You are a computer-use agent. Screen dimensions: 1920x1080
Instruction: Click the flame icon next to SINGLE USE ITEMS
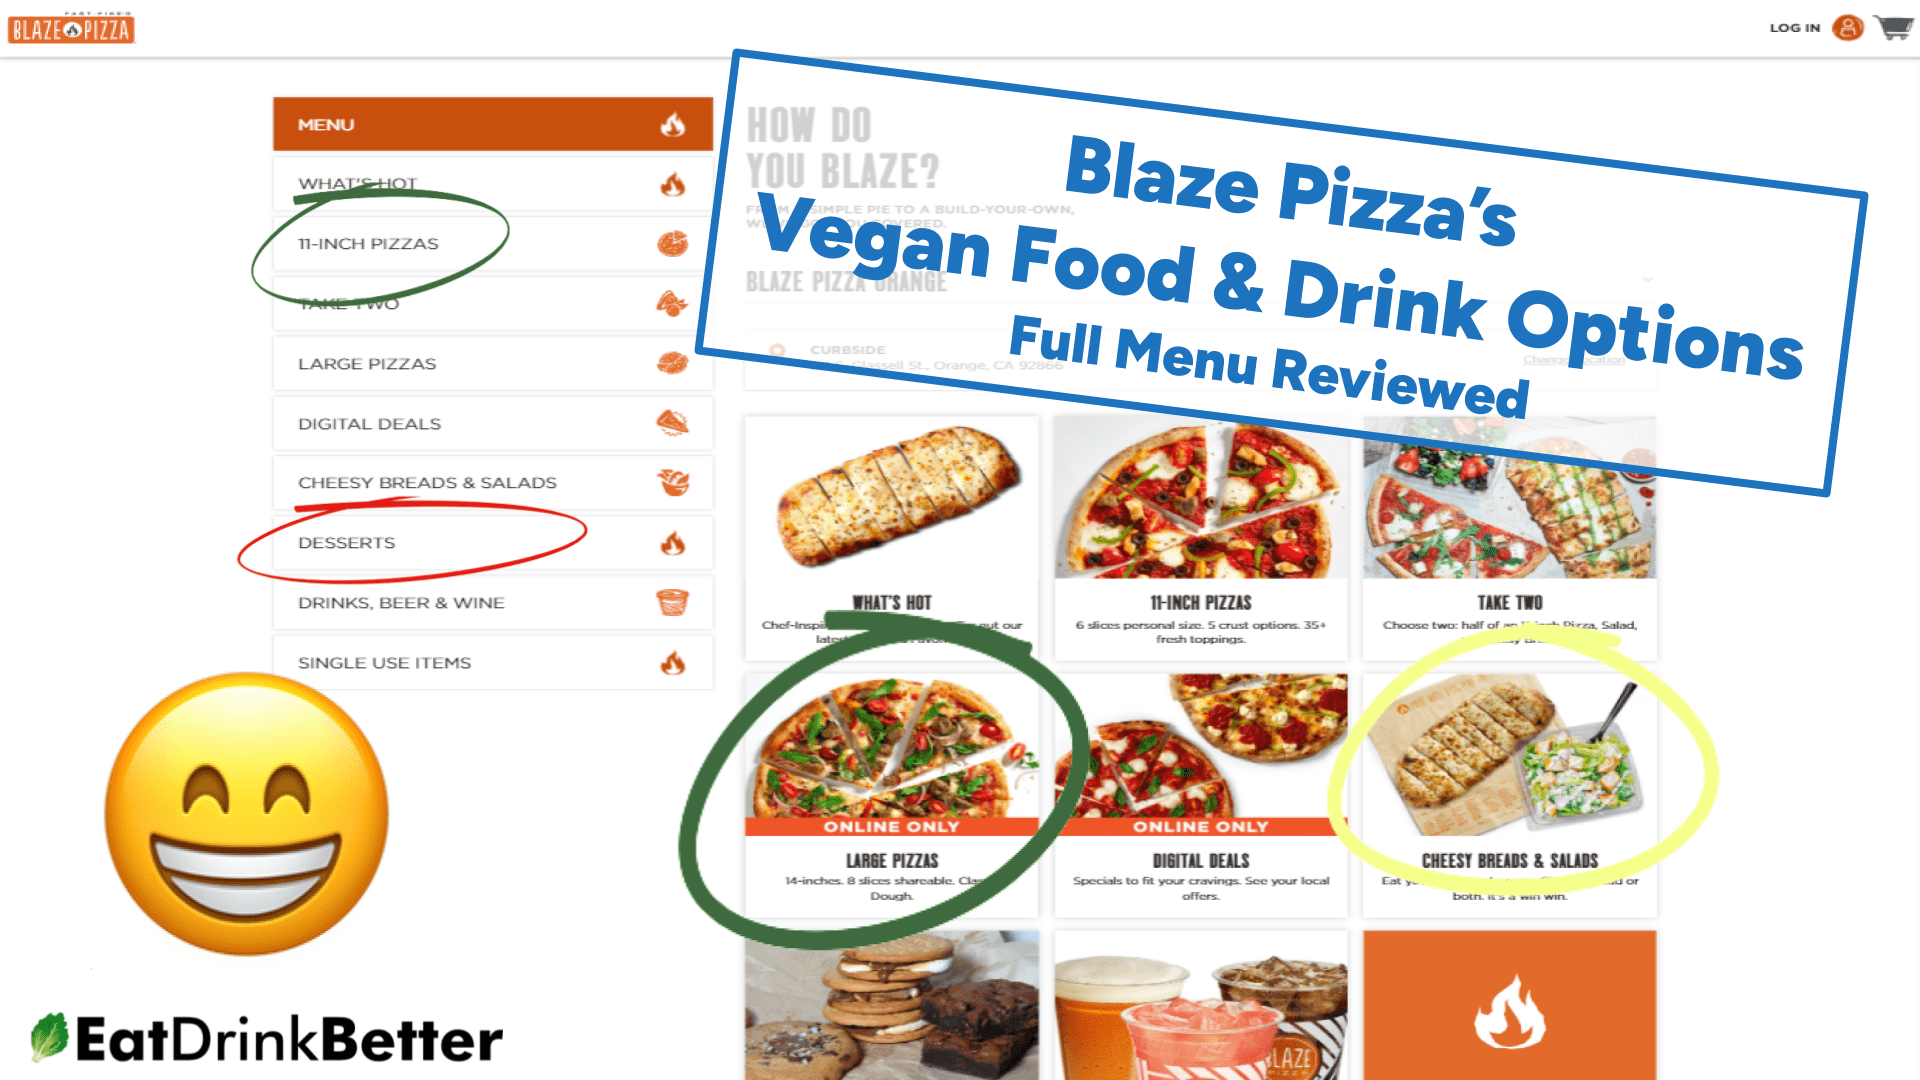(x=674, y=662)
